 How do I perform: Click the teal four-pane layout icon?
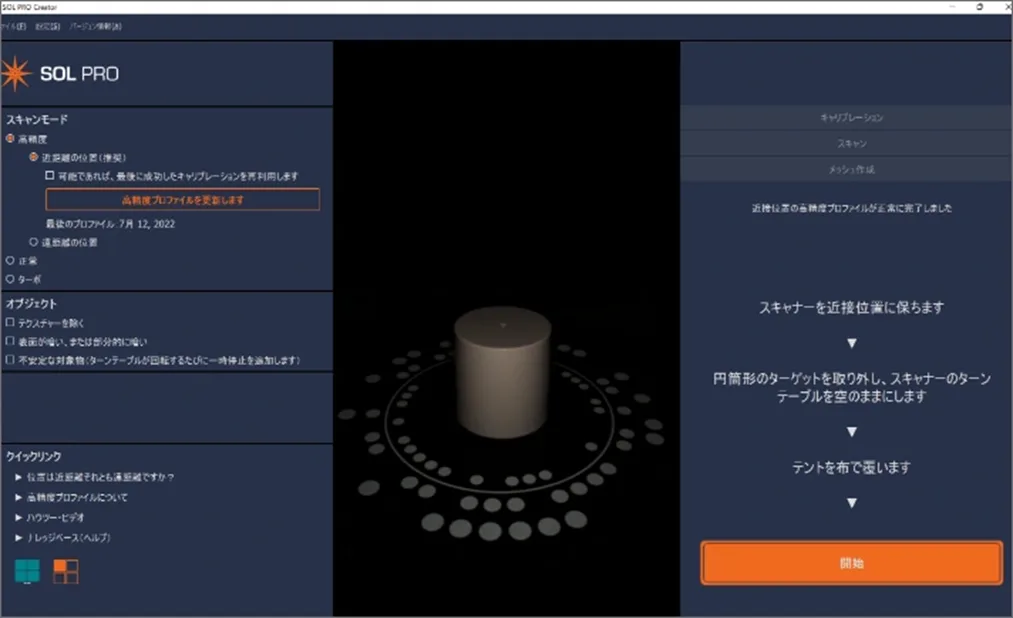click(27, 572)
